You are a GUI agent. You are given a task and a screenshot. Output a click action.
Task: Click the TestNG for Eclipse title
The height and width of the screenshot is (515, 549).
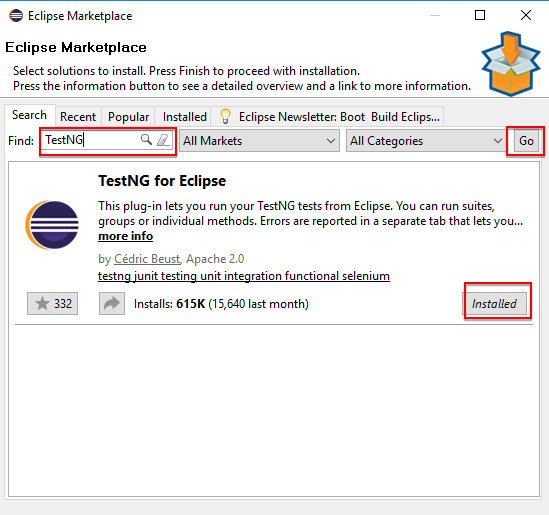pyautogui.click(x=162, y=181)
